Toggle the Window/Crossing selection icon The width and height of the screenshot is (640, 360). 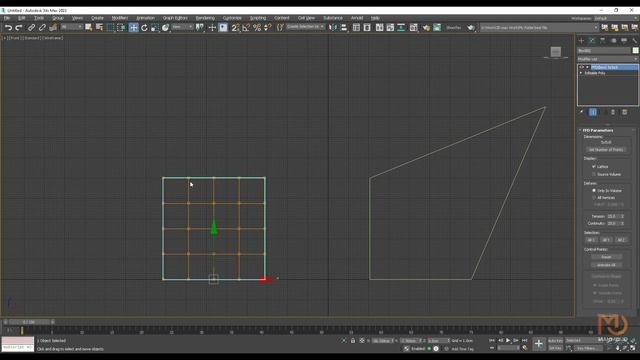click(121, 28)
